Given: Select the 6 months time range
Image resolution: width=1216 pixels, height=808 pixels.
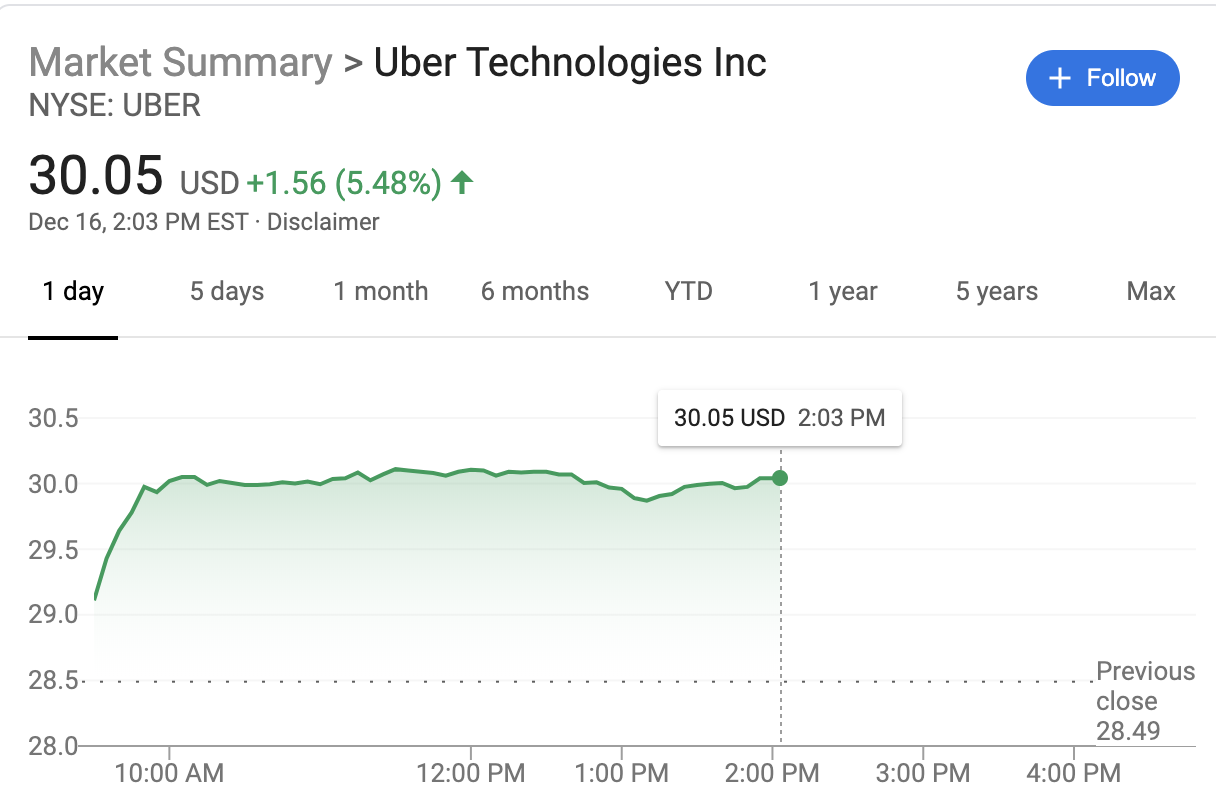Looking at the screenshot, I should coord(535,291).
